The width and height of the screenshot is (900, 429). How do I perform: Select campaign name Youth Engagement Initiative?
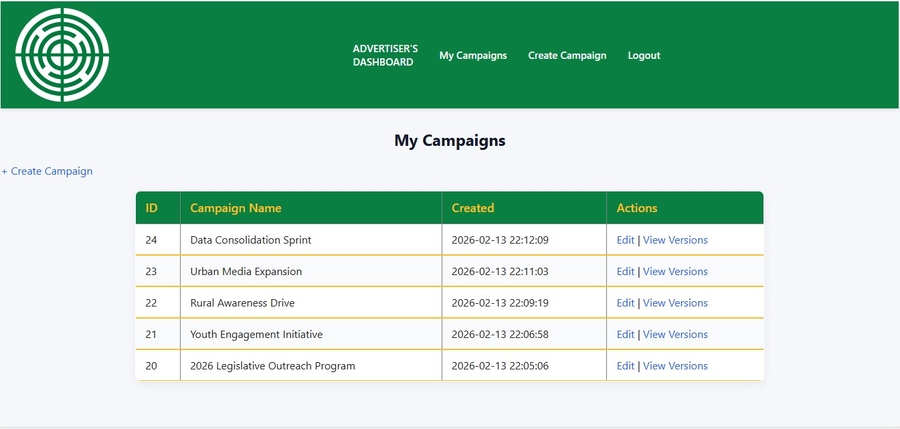[257, 334]
